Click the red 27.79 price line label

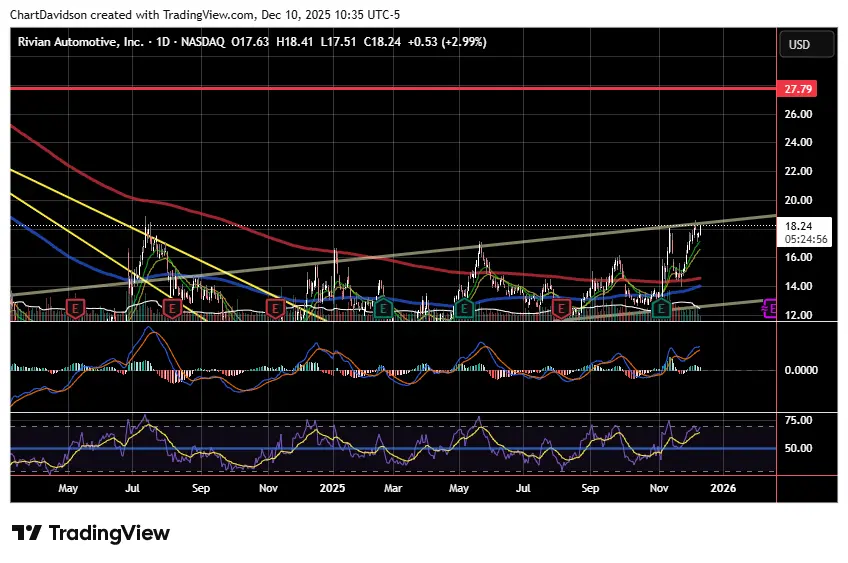[x=797, y=89]
